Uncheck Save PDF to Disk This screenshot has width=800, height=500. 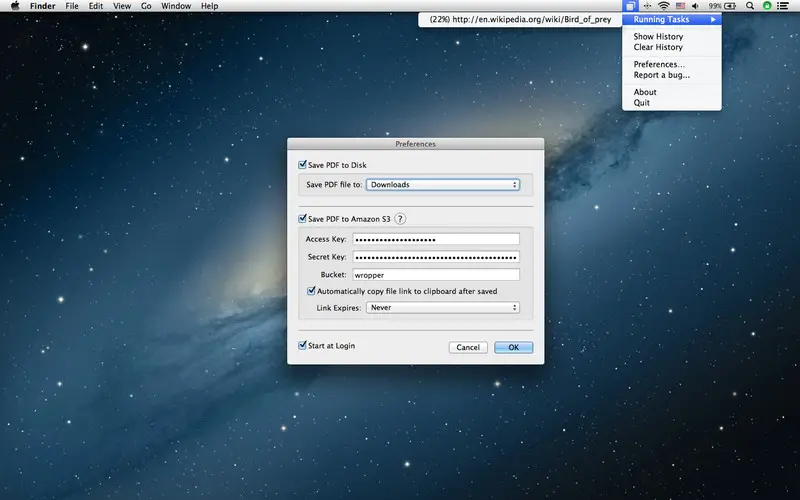tap(303, 165)
